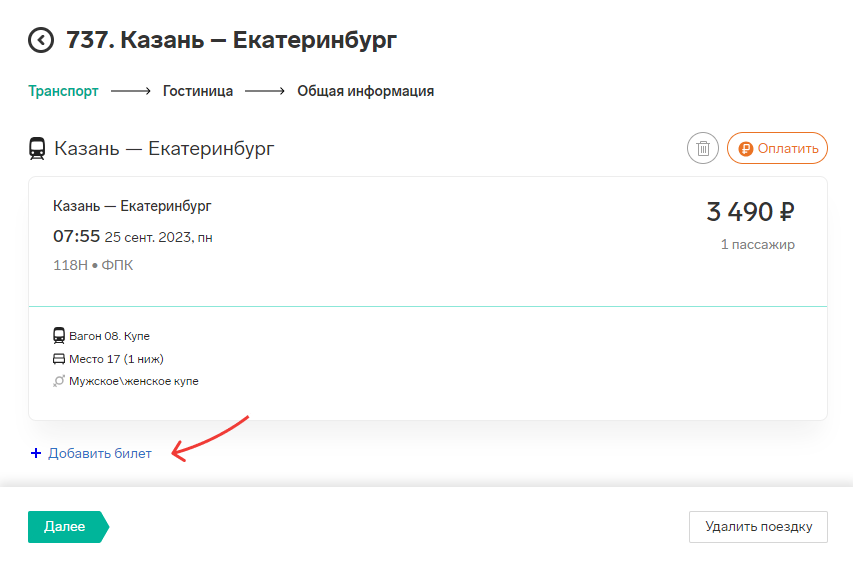Click the berth icon next to Место 17
Screen dimensions: 853x566
[x=59, y=359]
